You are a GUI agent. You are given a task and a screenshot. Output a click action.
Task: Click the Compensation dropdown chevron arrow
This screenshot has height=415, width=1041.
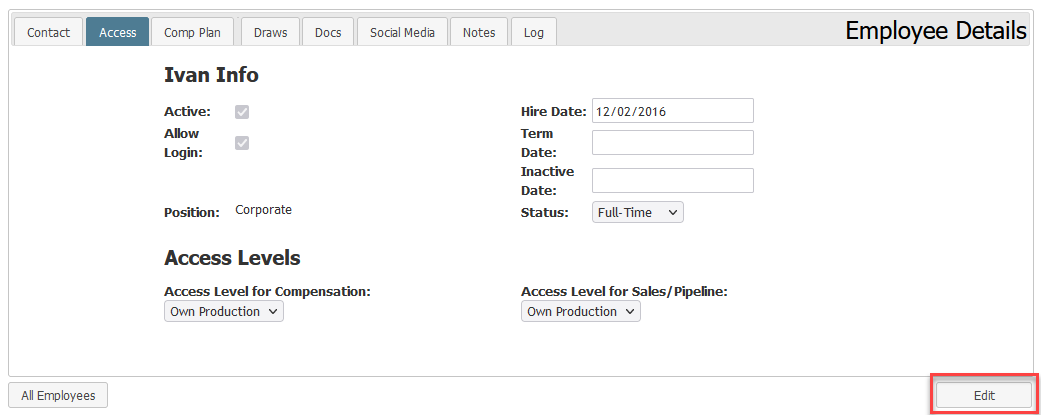click(272, 311)
